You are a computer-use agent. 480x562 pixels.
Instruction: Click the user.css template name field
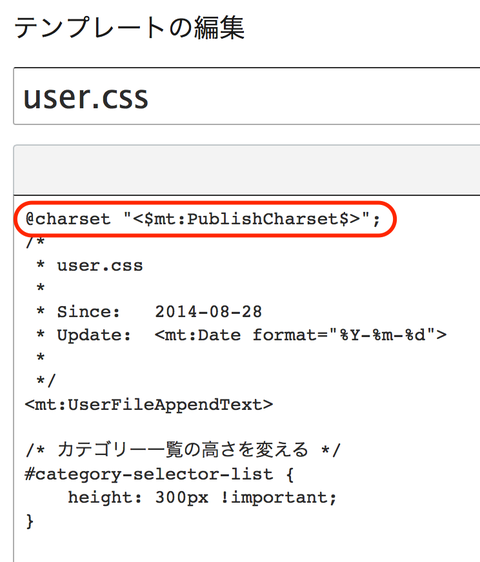tap(247, 96)
